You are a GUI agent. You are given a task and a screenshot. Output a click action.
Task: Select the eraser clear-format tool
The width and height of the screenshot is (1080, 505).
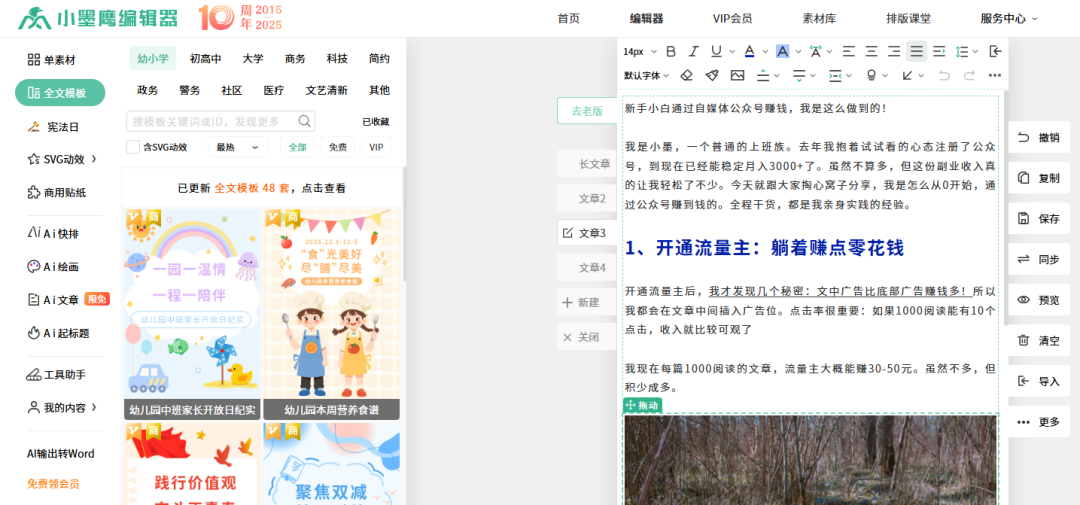pos(686,75)
